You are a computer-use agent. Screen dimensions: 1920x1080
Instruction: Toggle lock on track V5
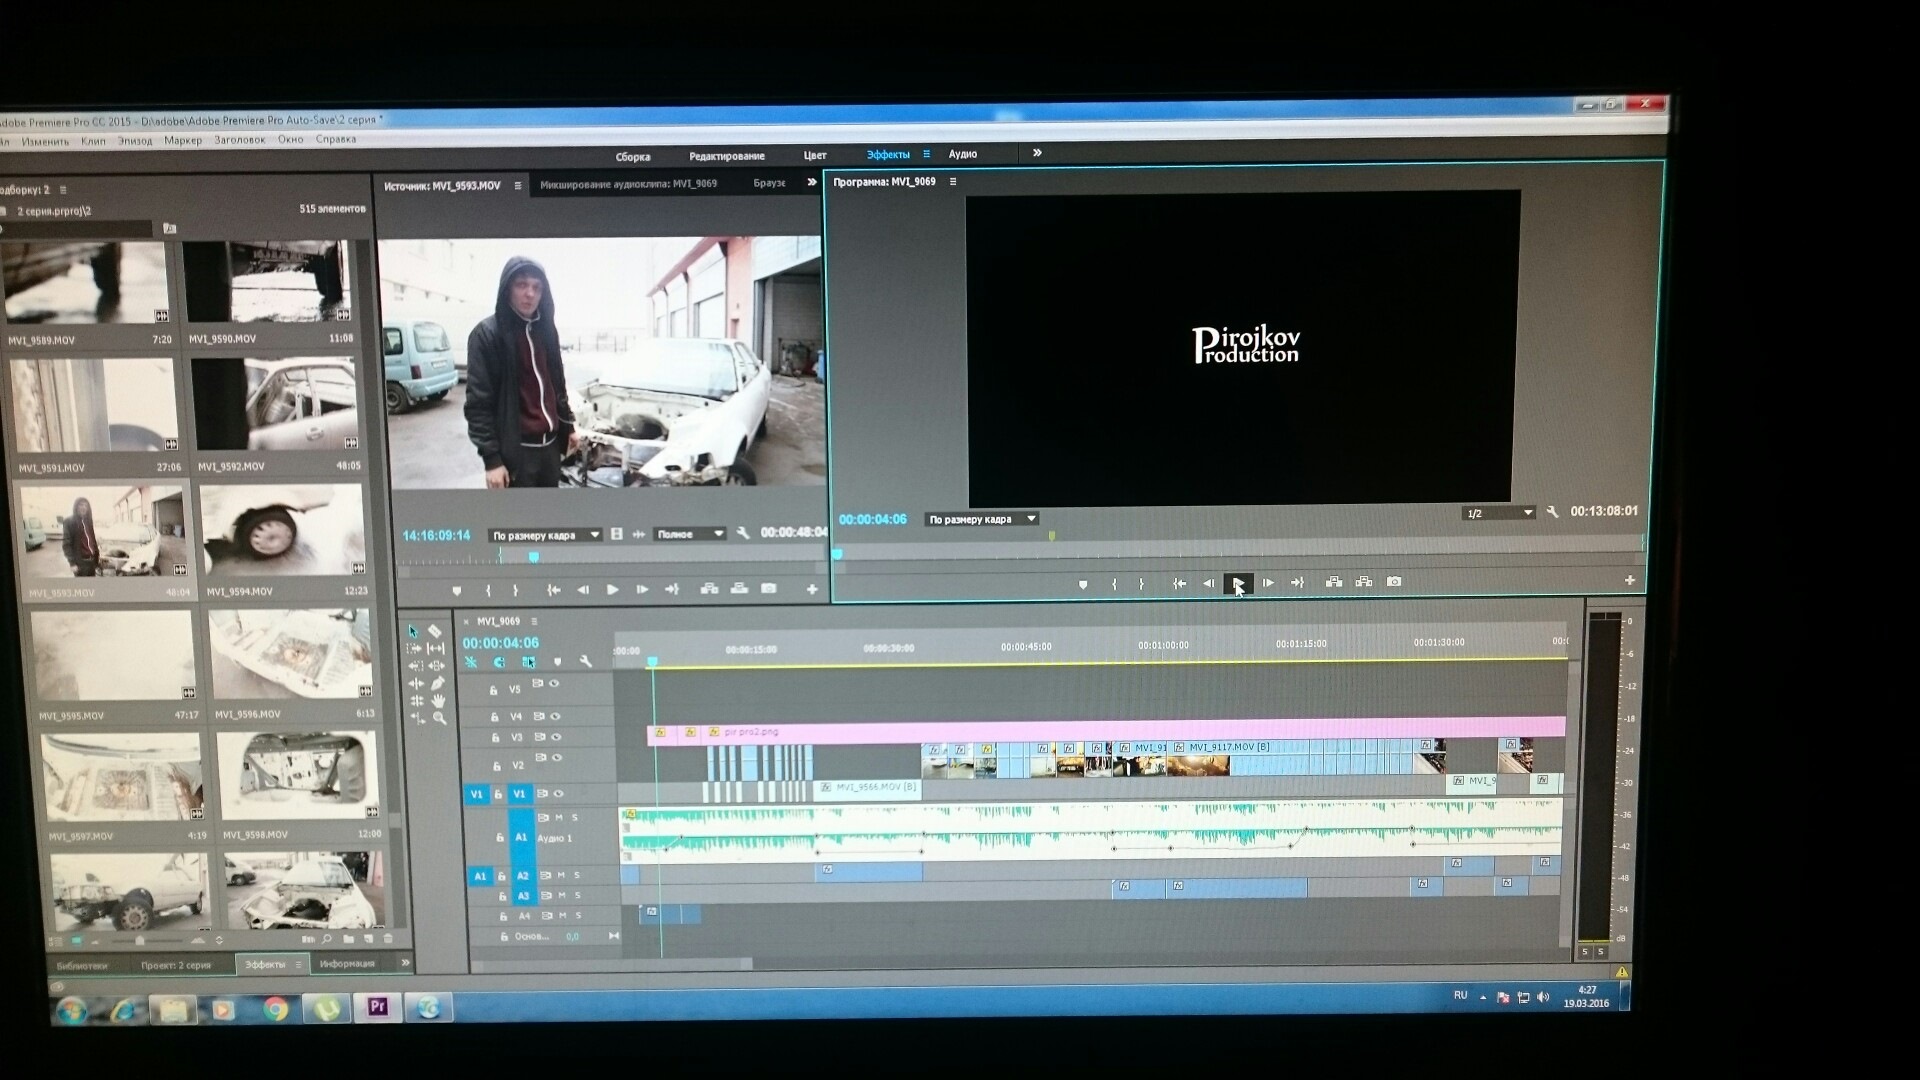pyautogui.click(x=493, y=690)
